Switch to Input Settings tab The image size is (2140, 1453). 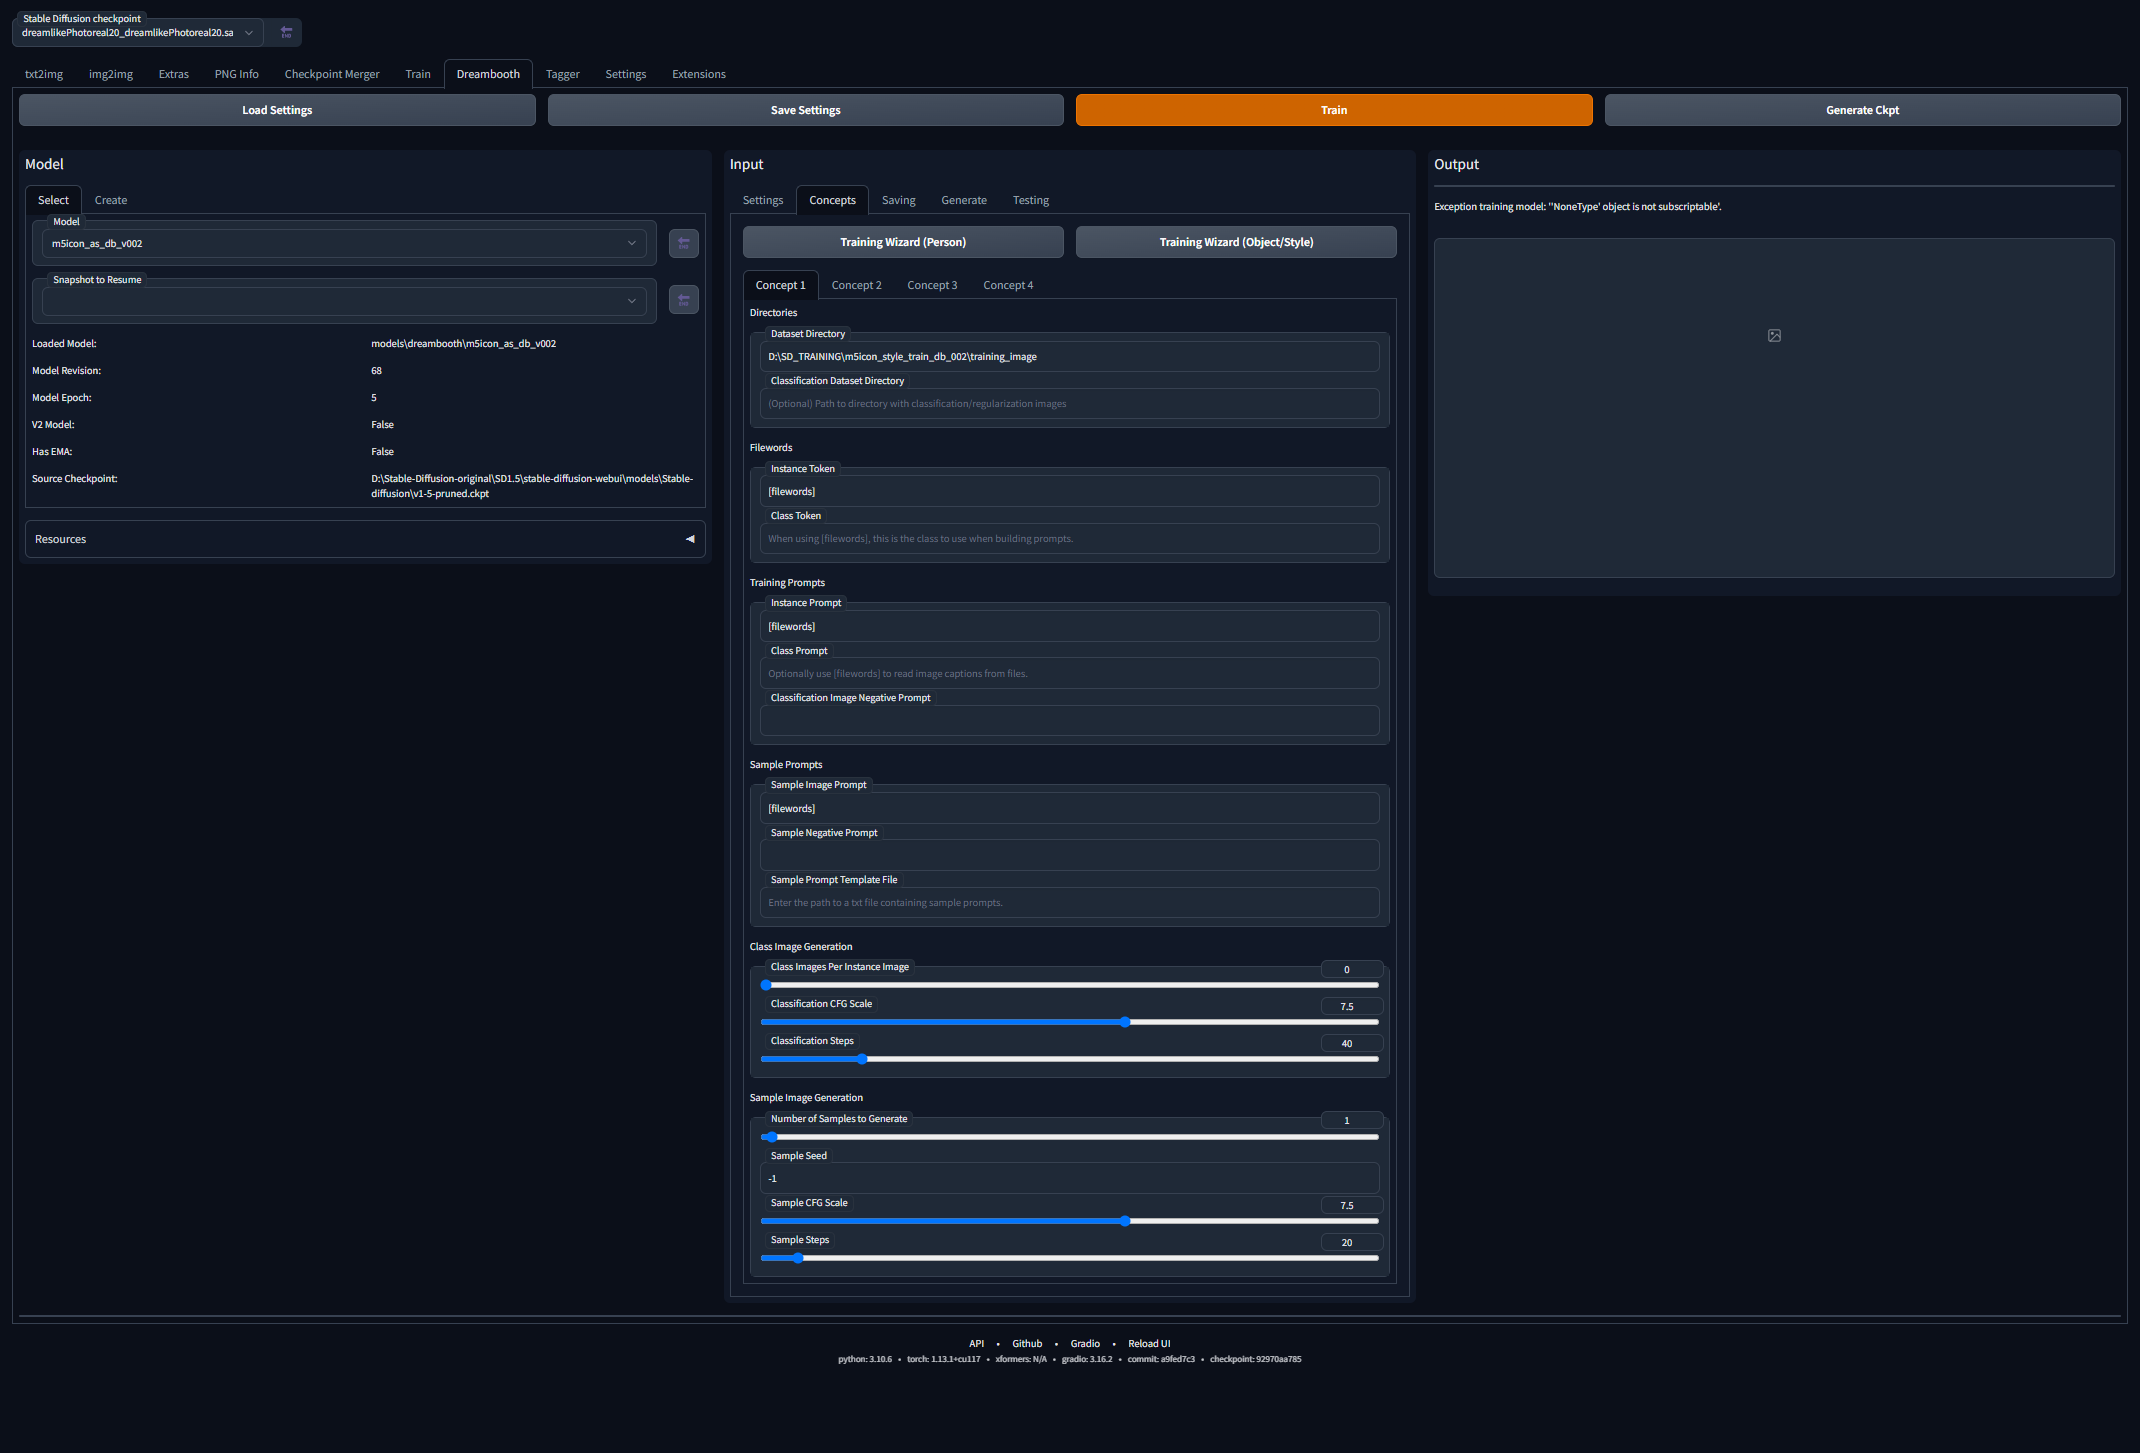click(763, 200)
